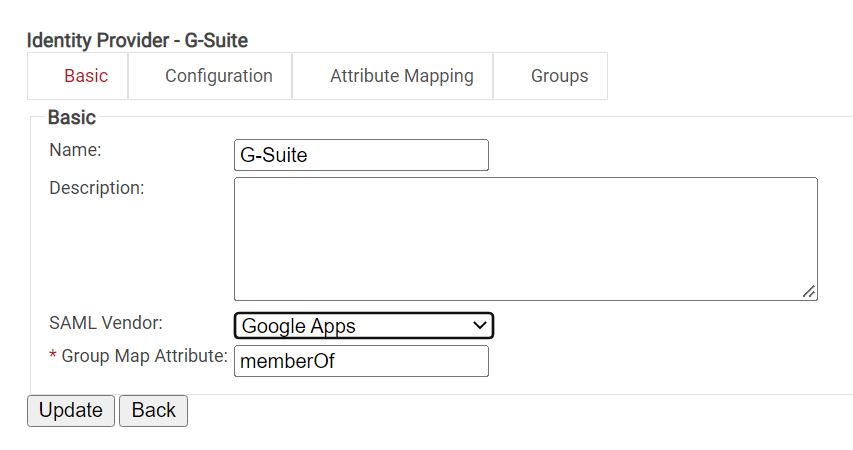This screenshot has height=450, width=853.
Task: Click the Group Map Attribute field
Action: pyautogui.click(x=361, y=361)
